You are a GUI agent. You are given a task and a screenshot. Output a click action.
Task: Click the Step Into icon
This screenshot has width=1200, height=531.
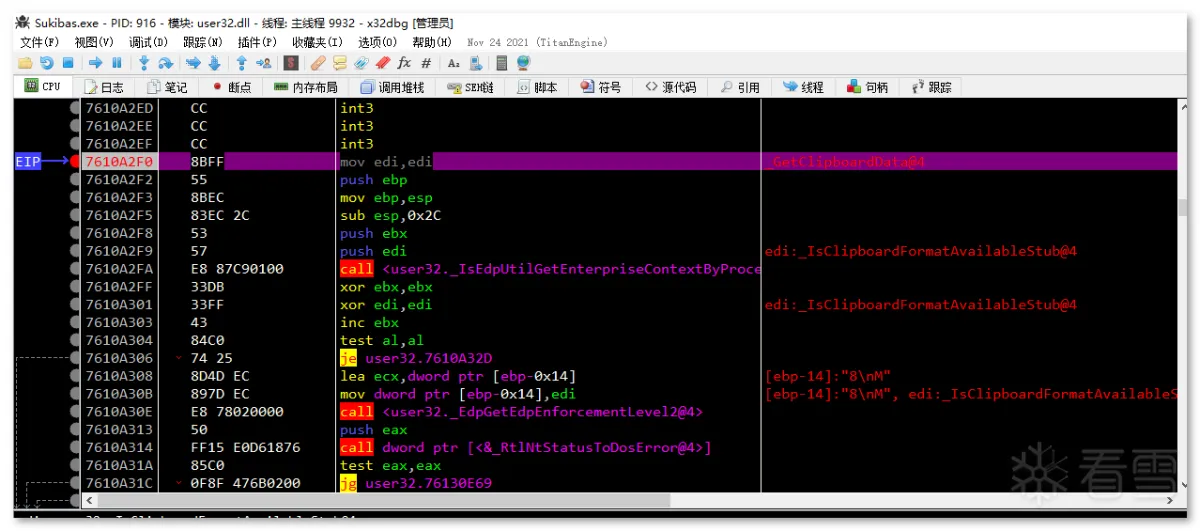coord(144,63)
